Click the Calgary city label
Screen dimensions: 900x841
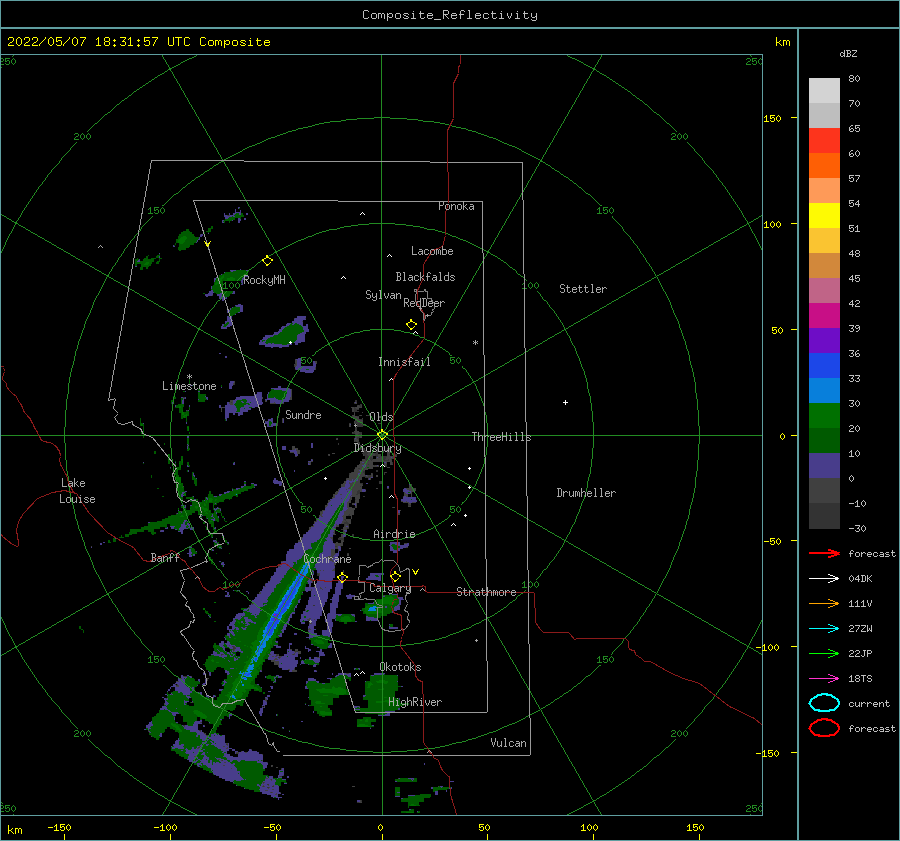[x=390, y=588]
